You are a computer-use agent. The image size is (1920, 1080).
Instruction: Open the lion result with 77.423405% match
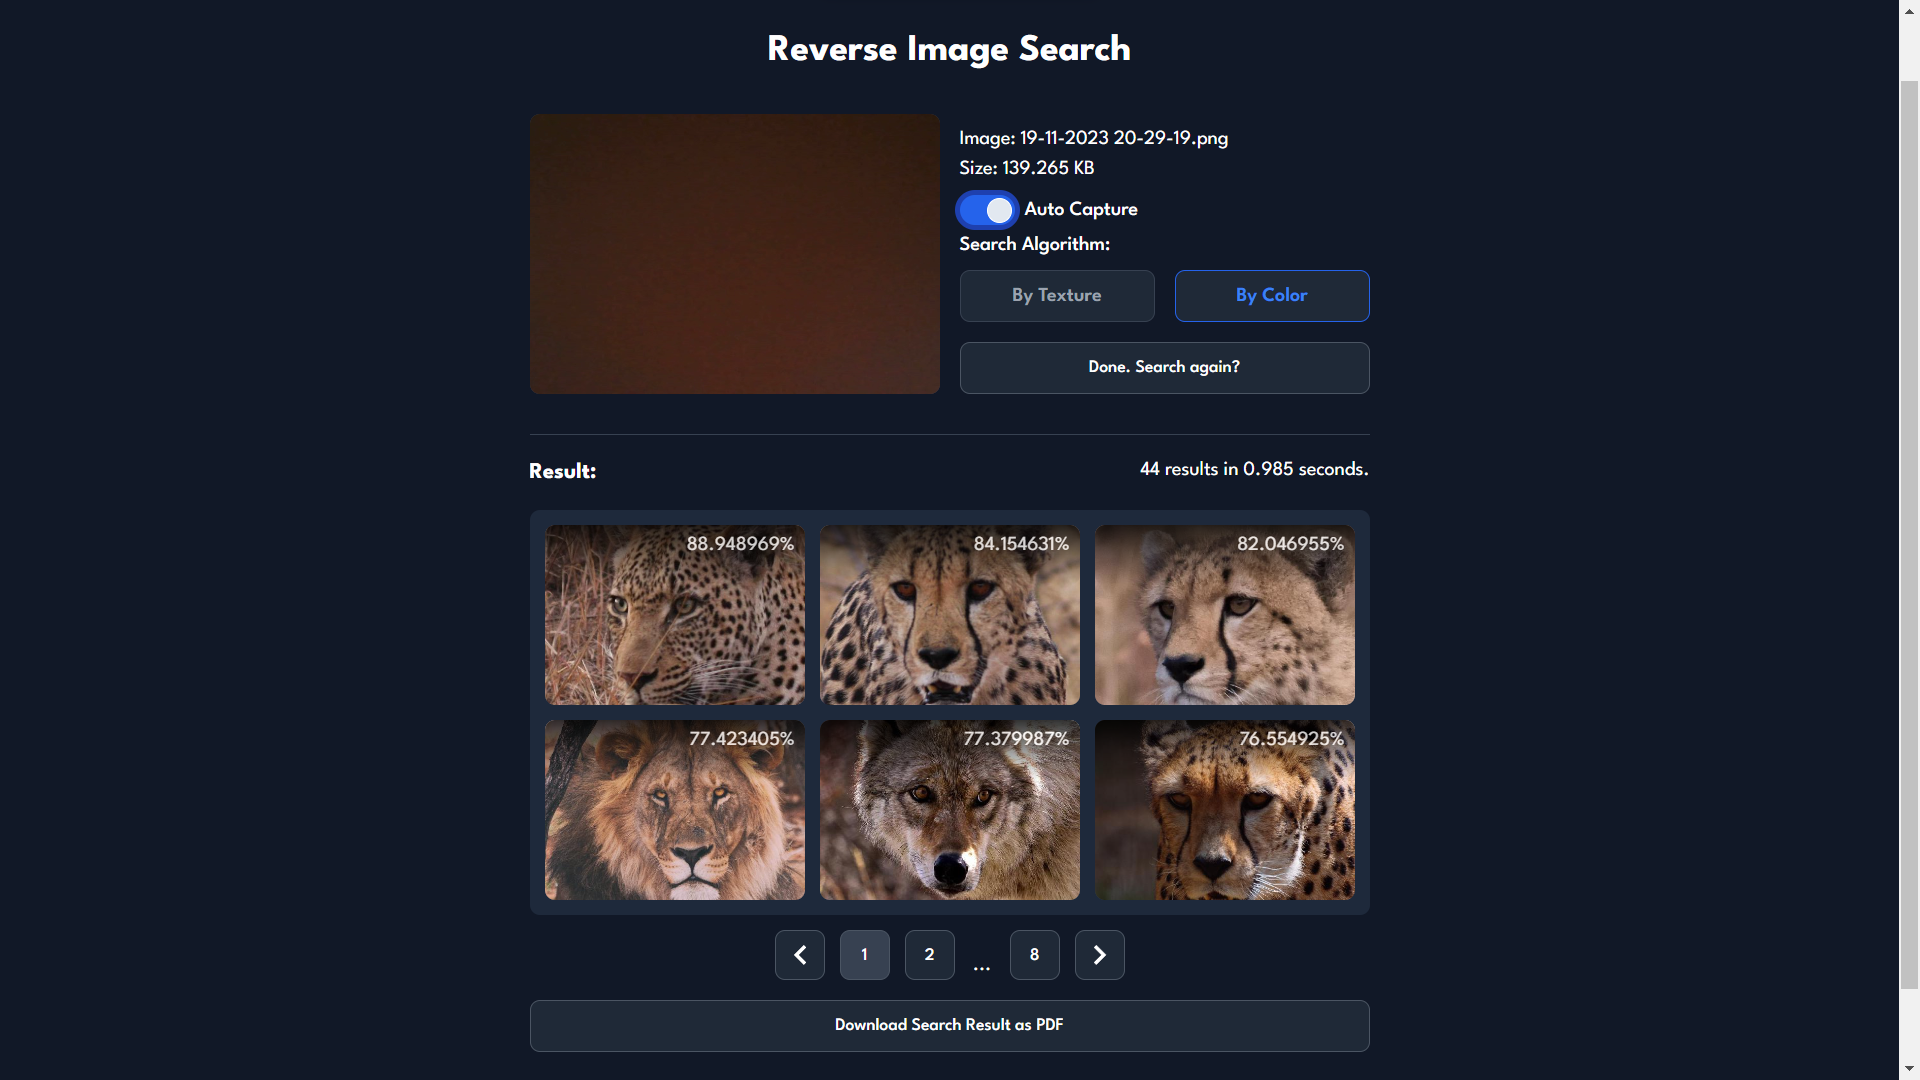pos(674,810)
